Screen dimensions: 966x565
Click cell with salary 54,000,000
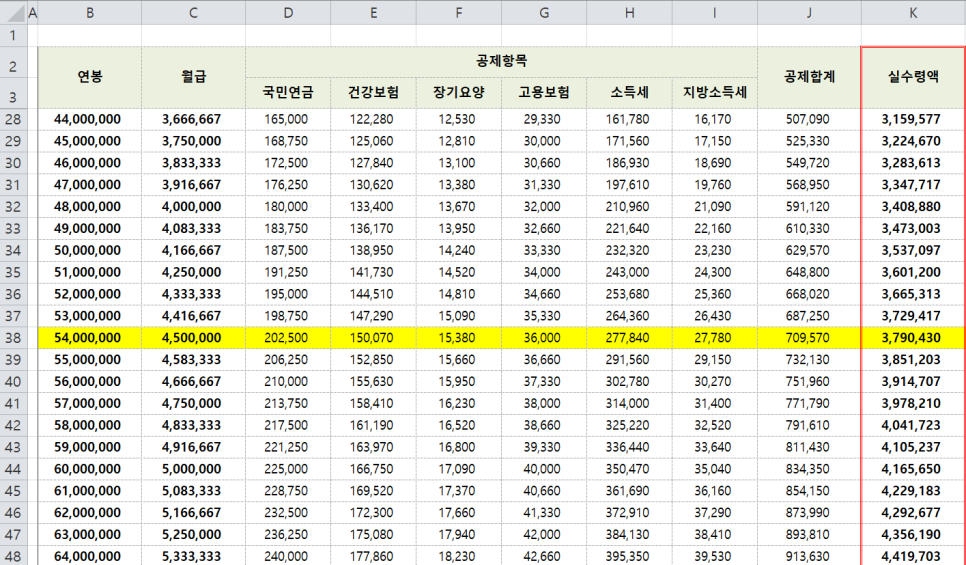(89, 338)
